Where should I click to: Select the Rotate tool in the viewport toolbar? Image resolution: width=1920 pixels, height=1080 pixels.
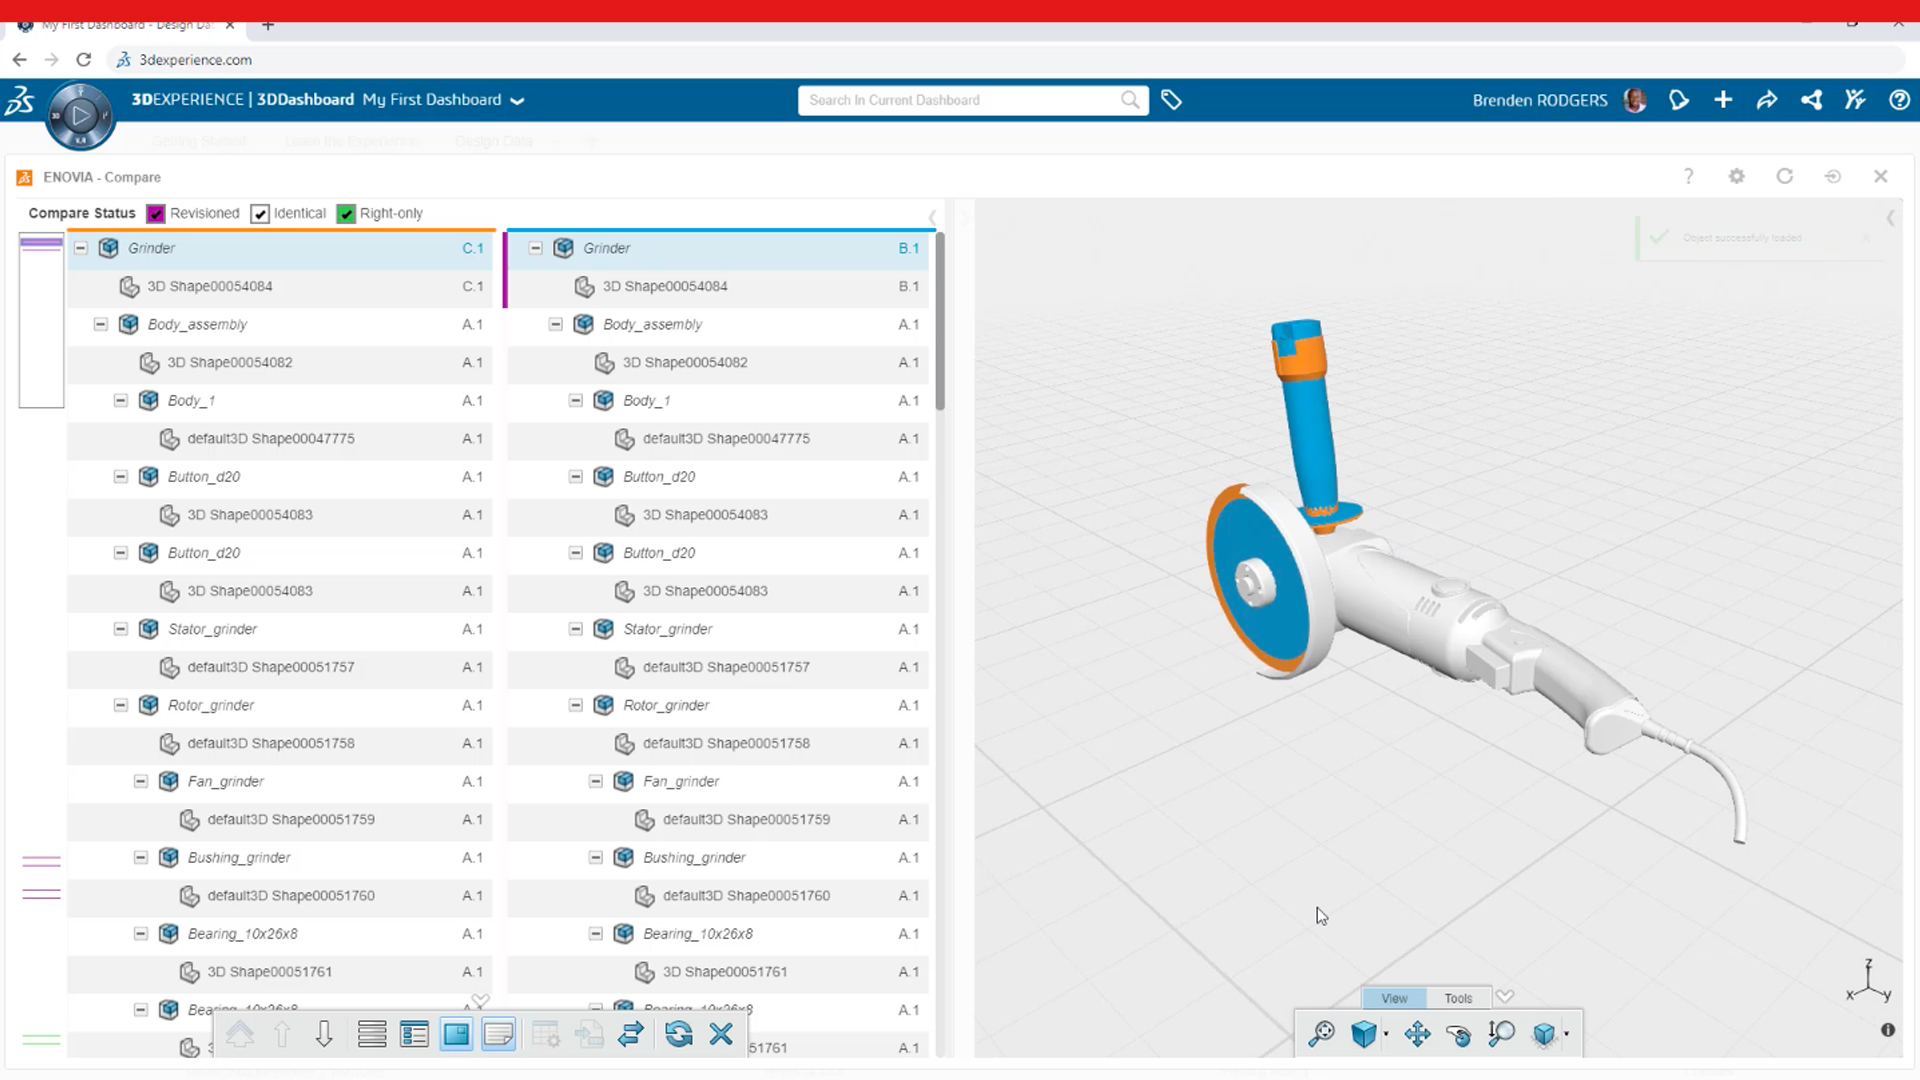[x=1460, y=1035]
